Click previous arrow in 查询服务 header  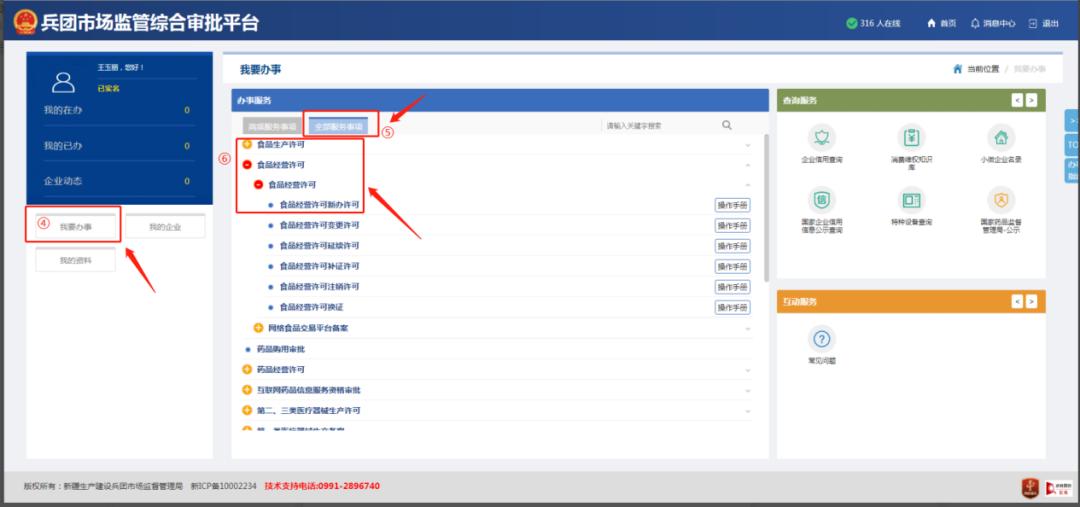(1017, 101)
